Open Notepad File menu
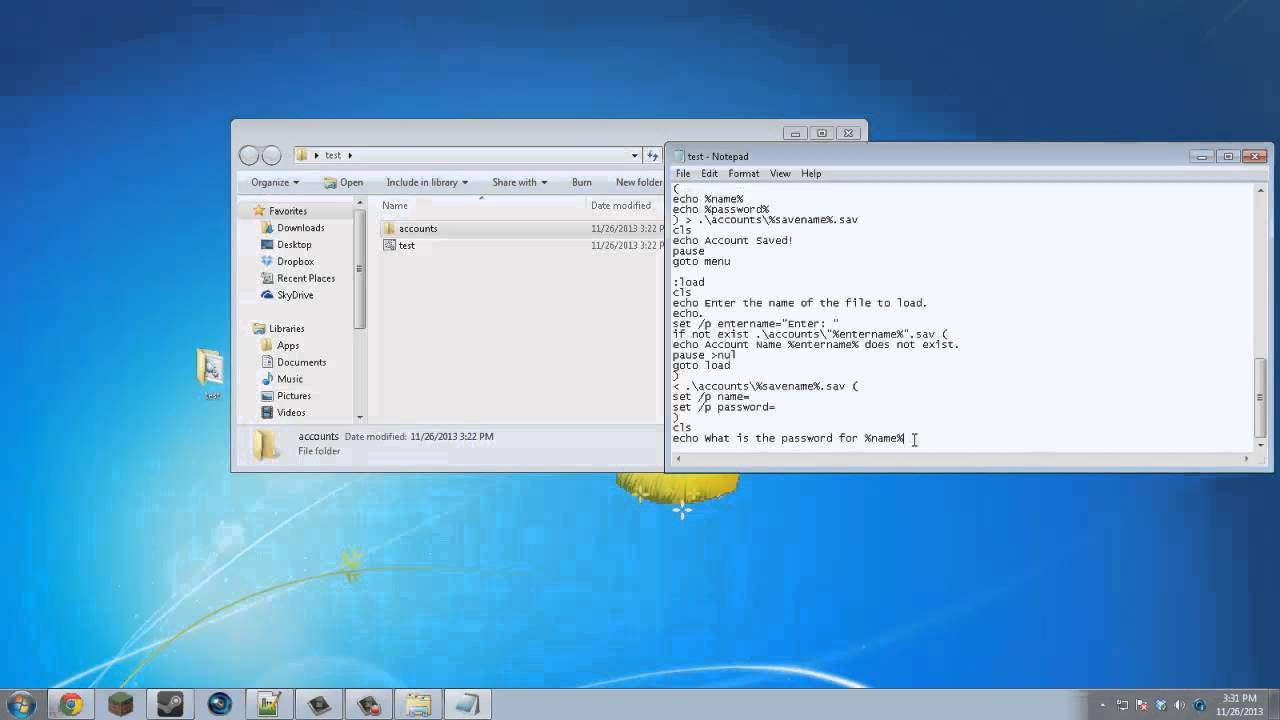This screenshot has height=720, width=1280. pos(683,173)
